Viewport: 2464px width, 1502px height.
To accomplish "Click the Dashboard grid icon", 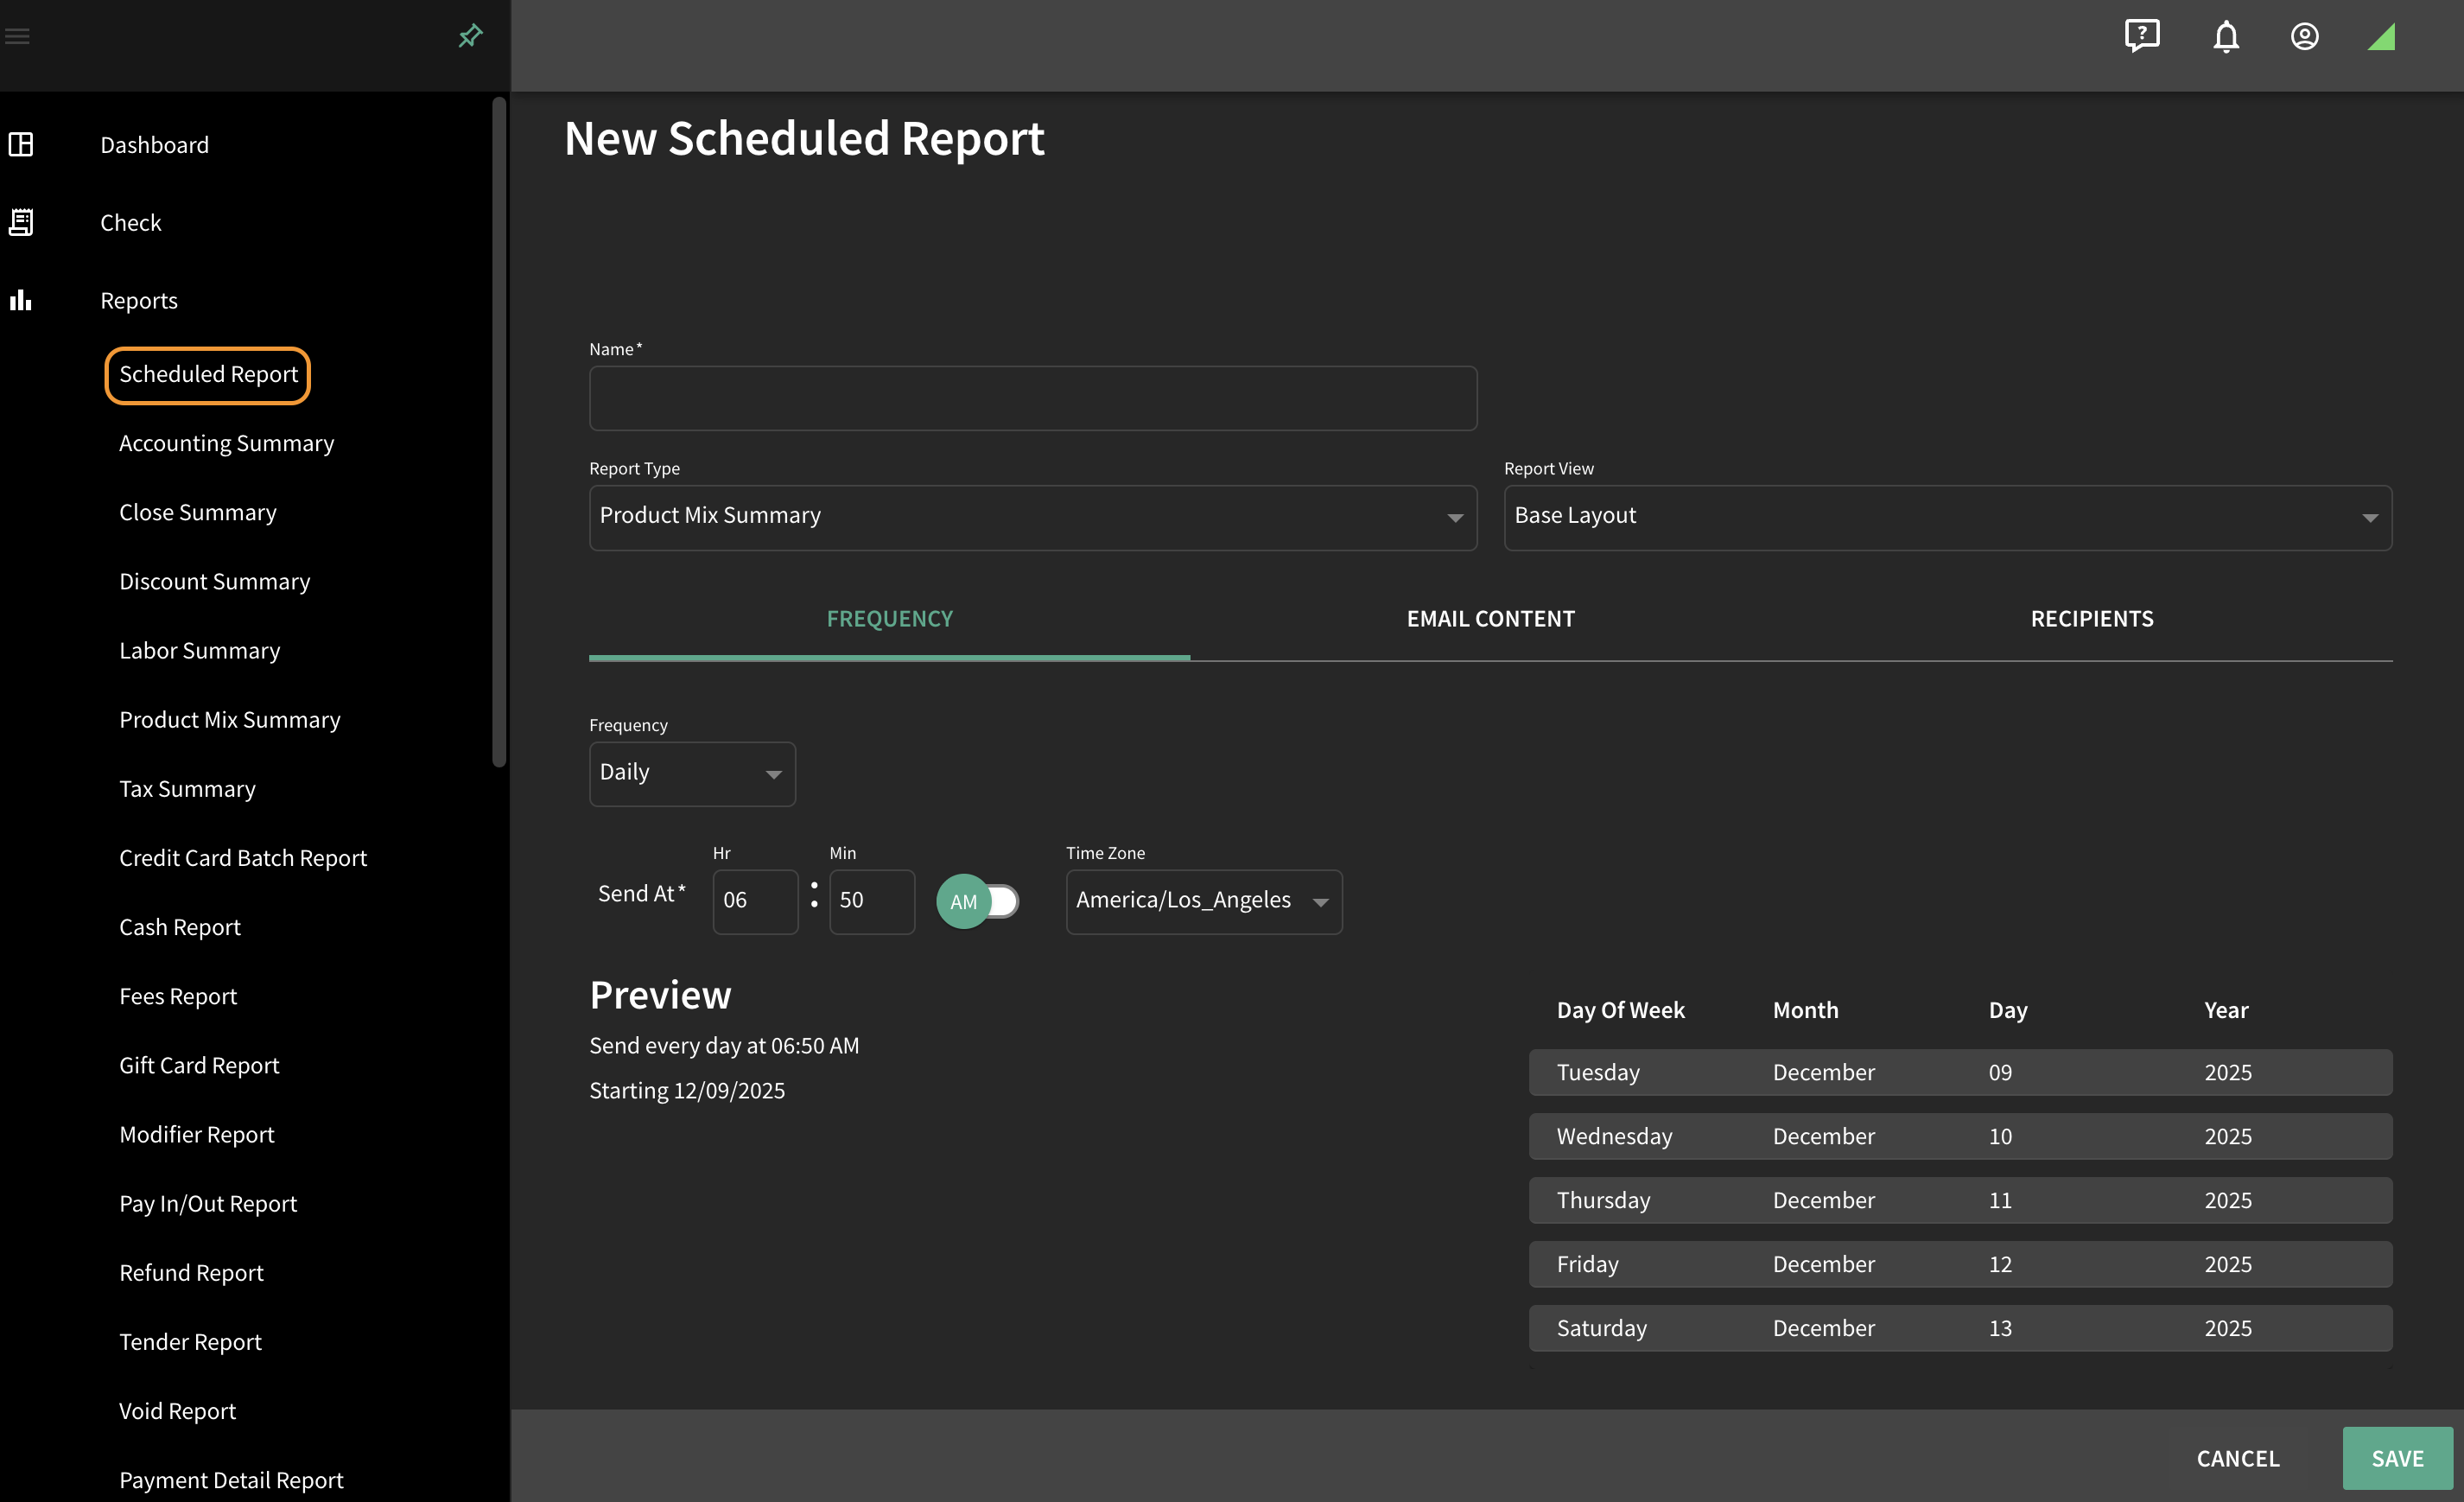I will click(21, 145).
